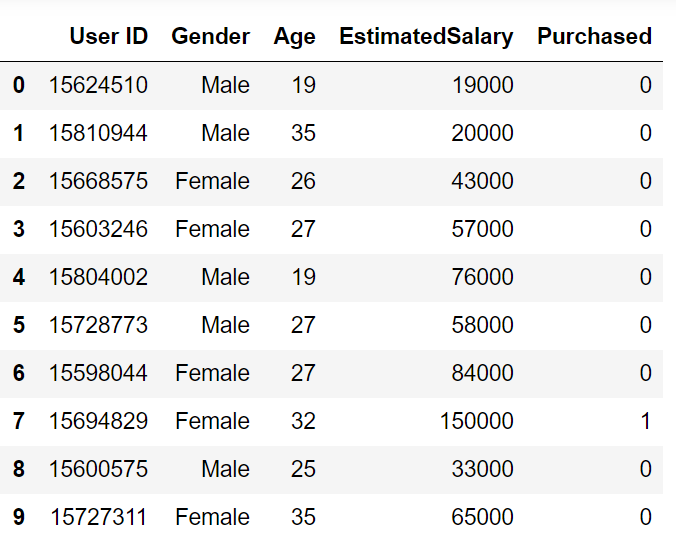Click the salary value 33000
Viewport: 676px width, 555px height.
click(482, 469)
